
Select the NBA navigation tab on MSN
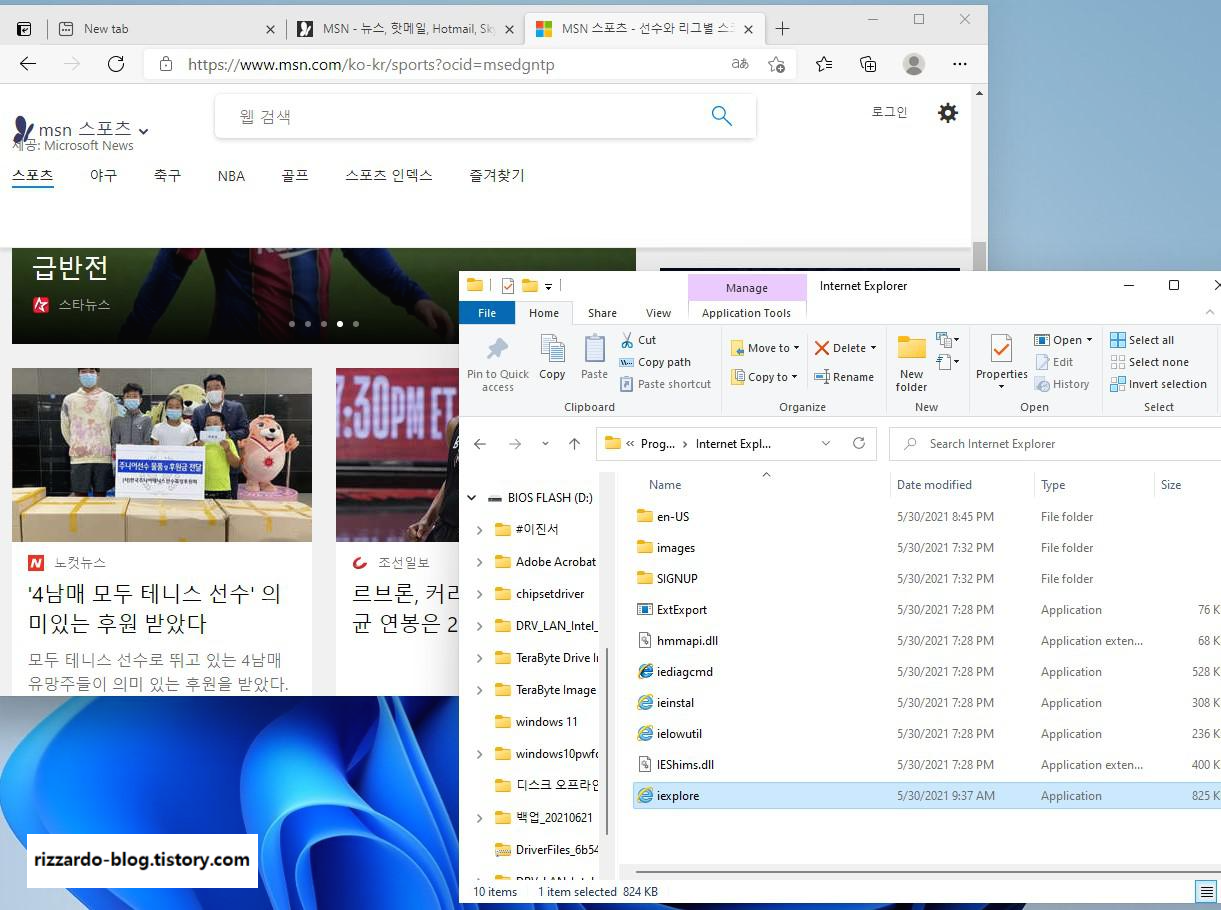[x=231, y=176]
